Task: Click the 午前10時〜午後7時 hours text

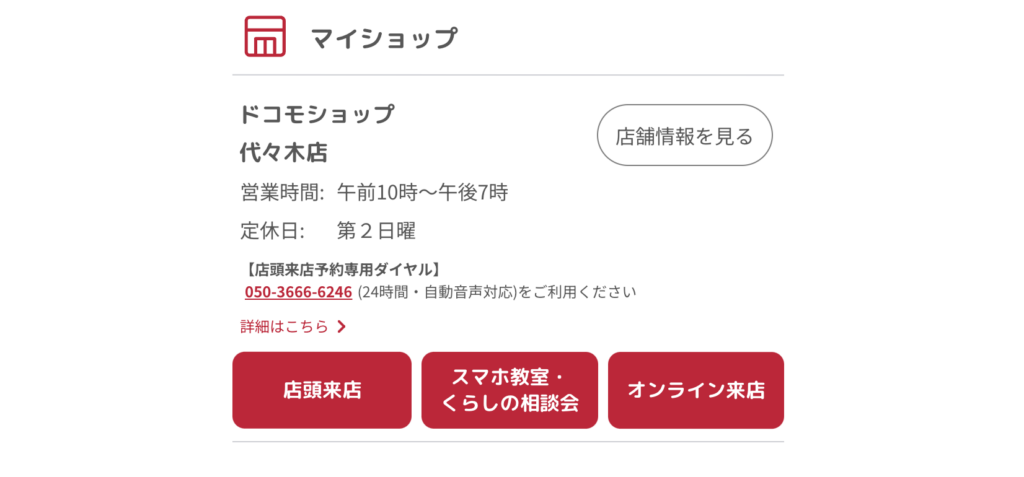Action: tap(422, 192)
